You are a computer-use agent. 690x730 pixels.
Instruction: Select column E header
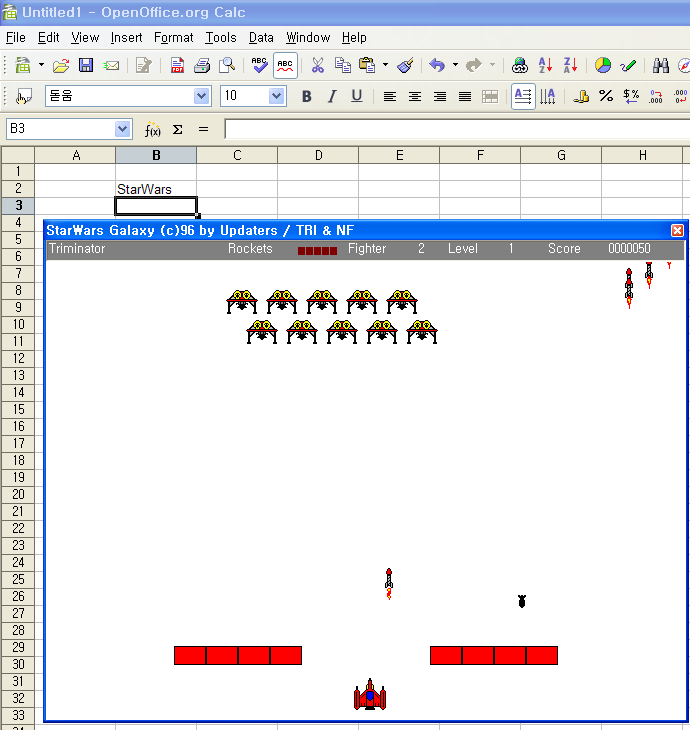399,155
